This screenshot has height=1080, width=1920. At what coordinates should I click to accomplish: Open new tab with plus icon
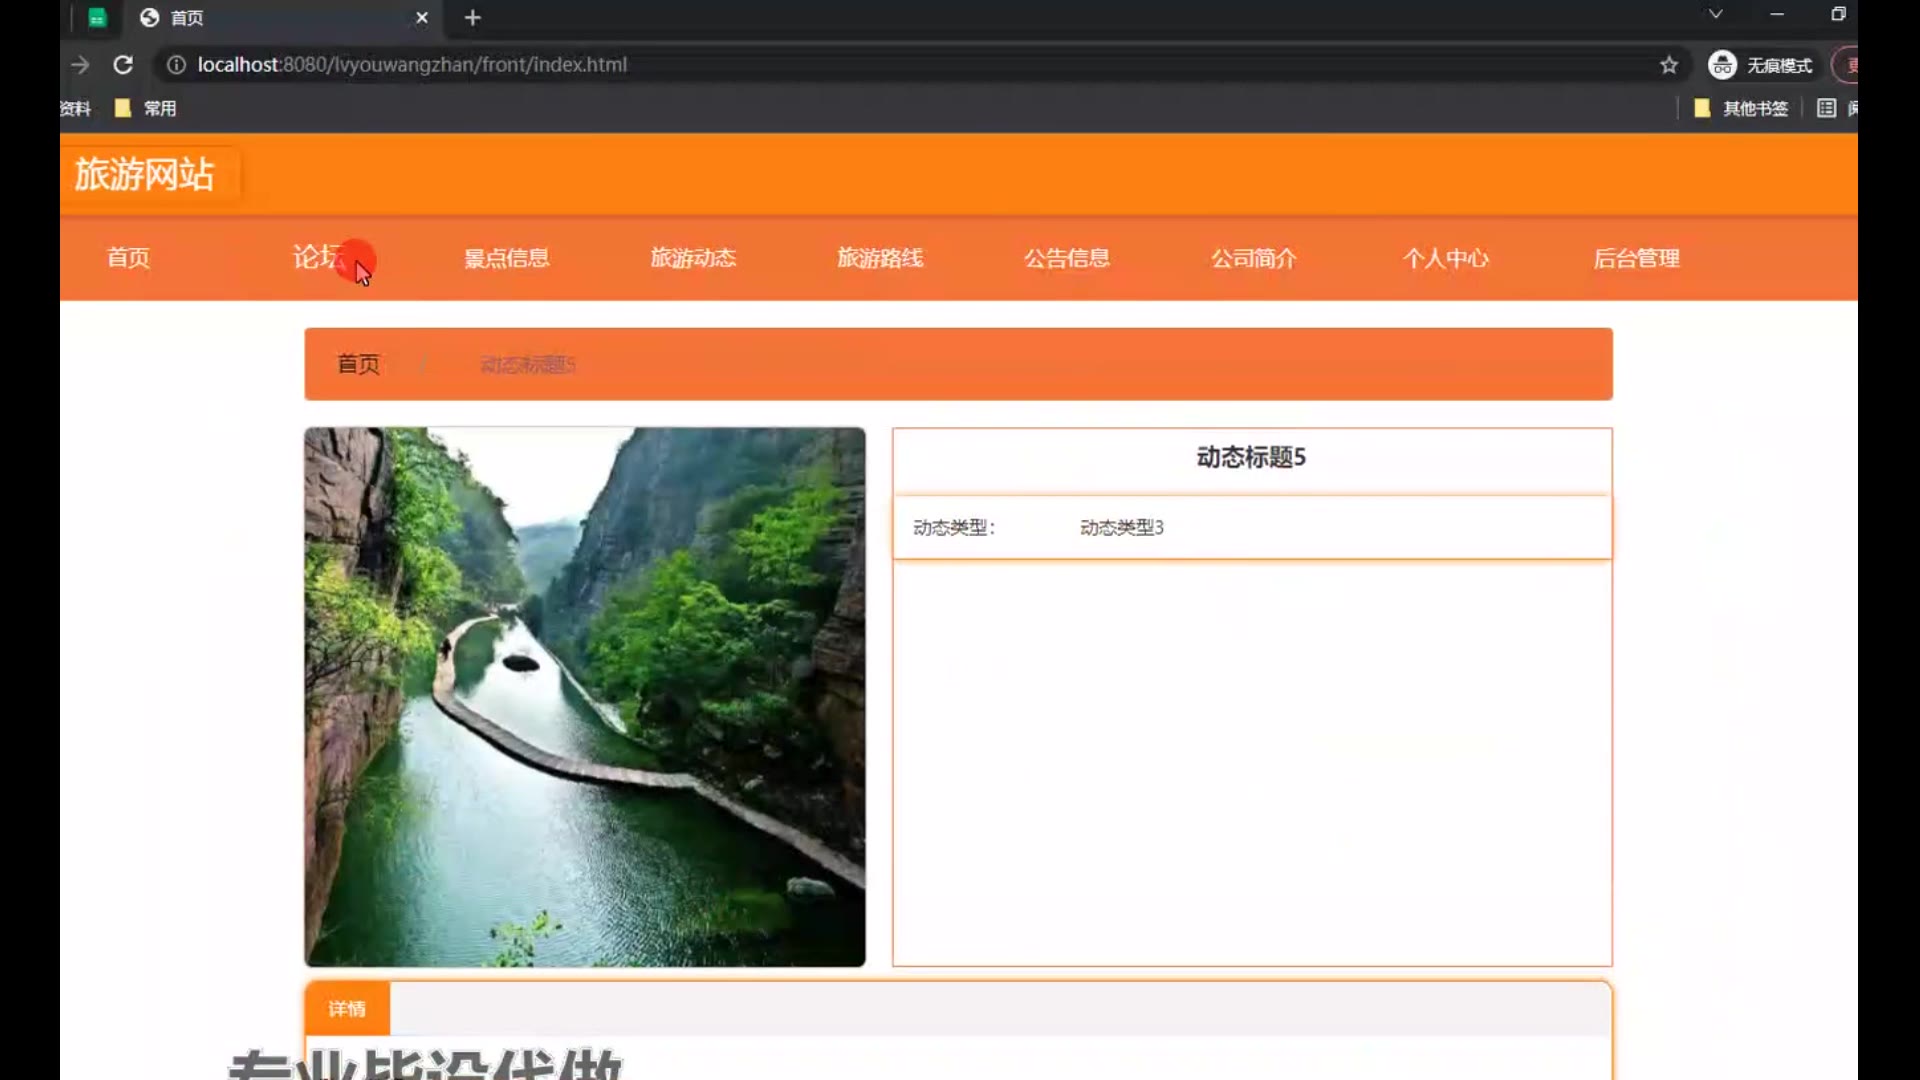[473, 18]
